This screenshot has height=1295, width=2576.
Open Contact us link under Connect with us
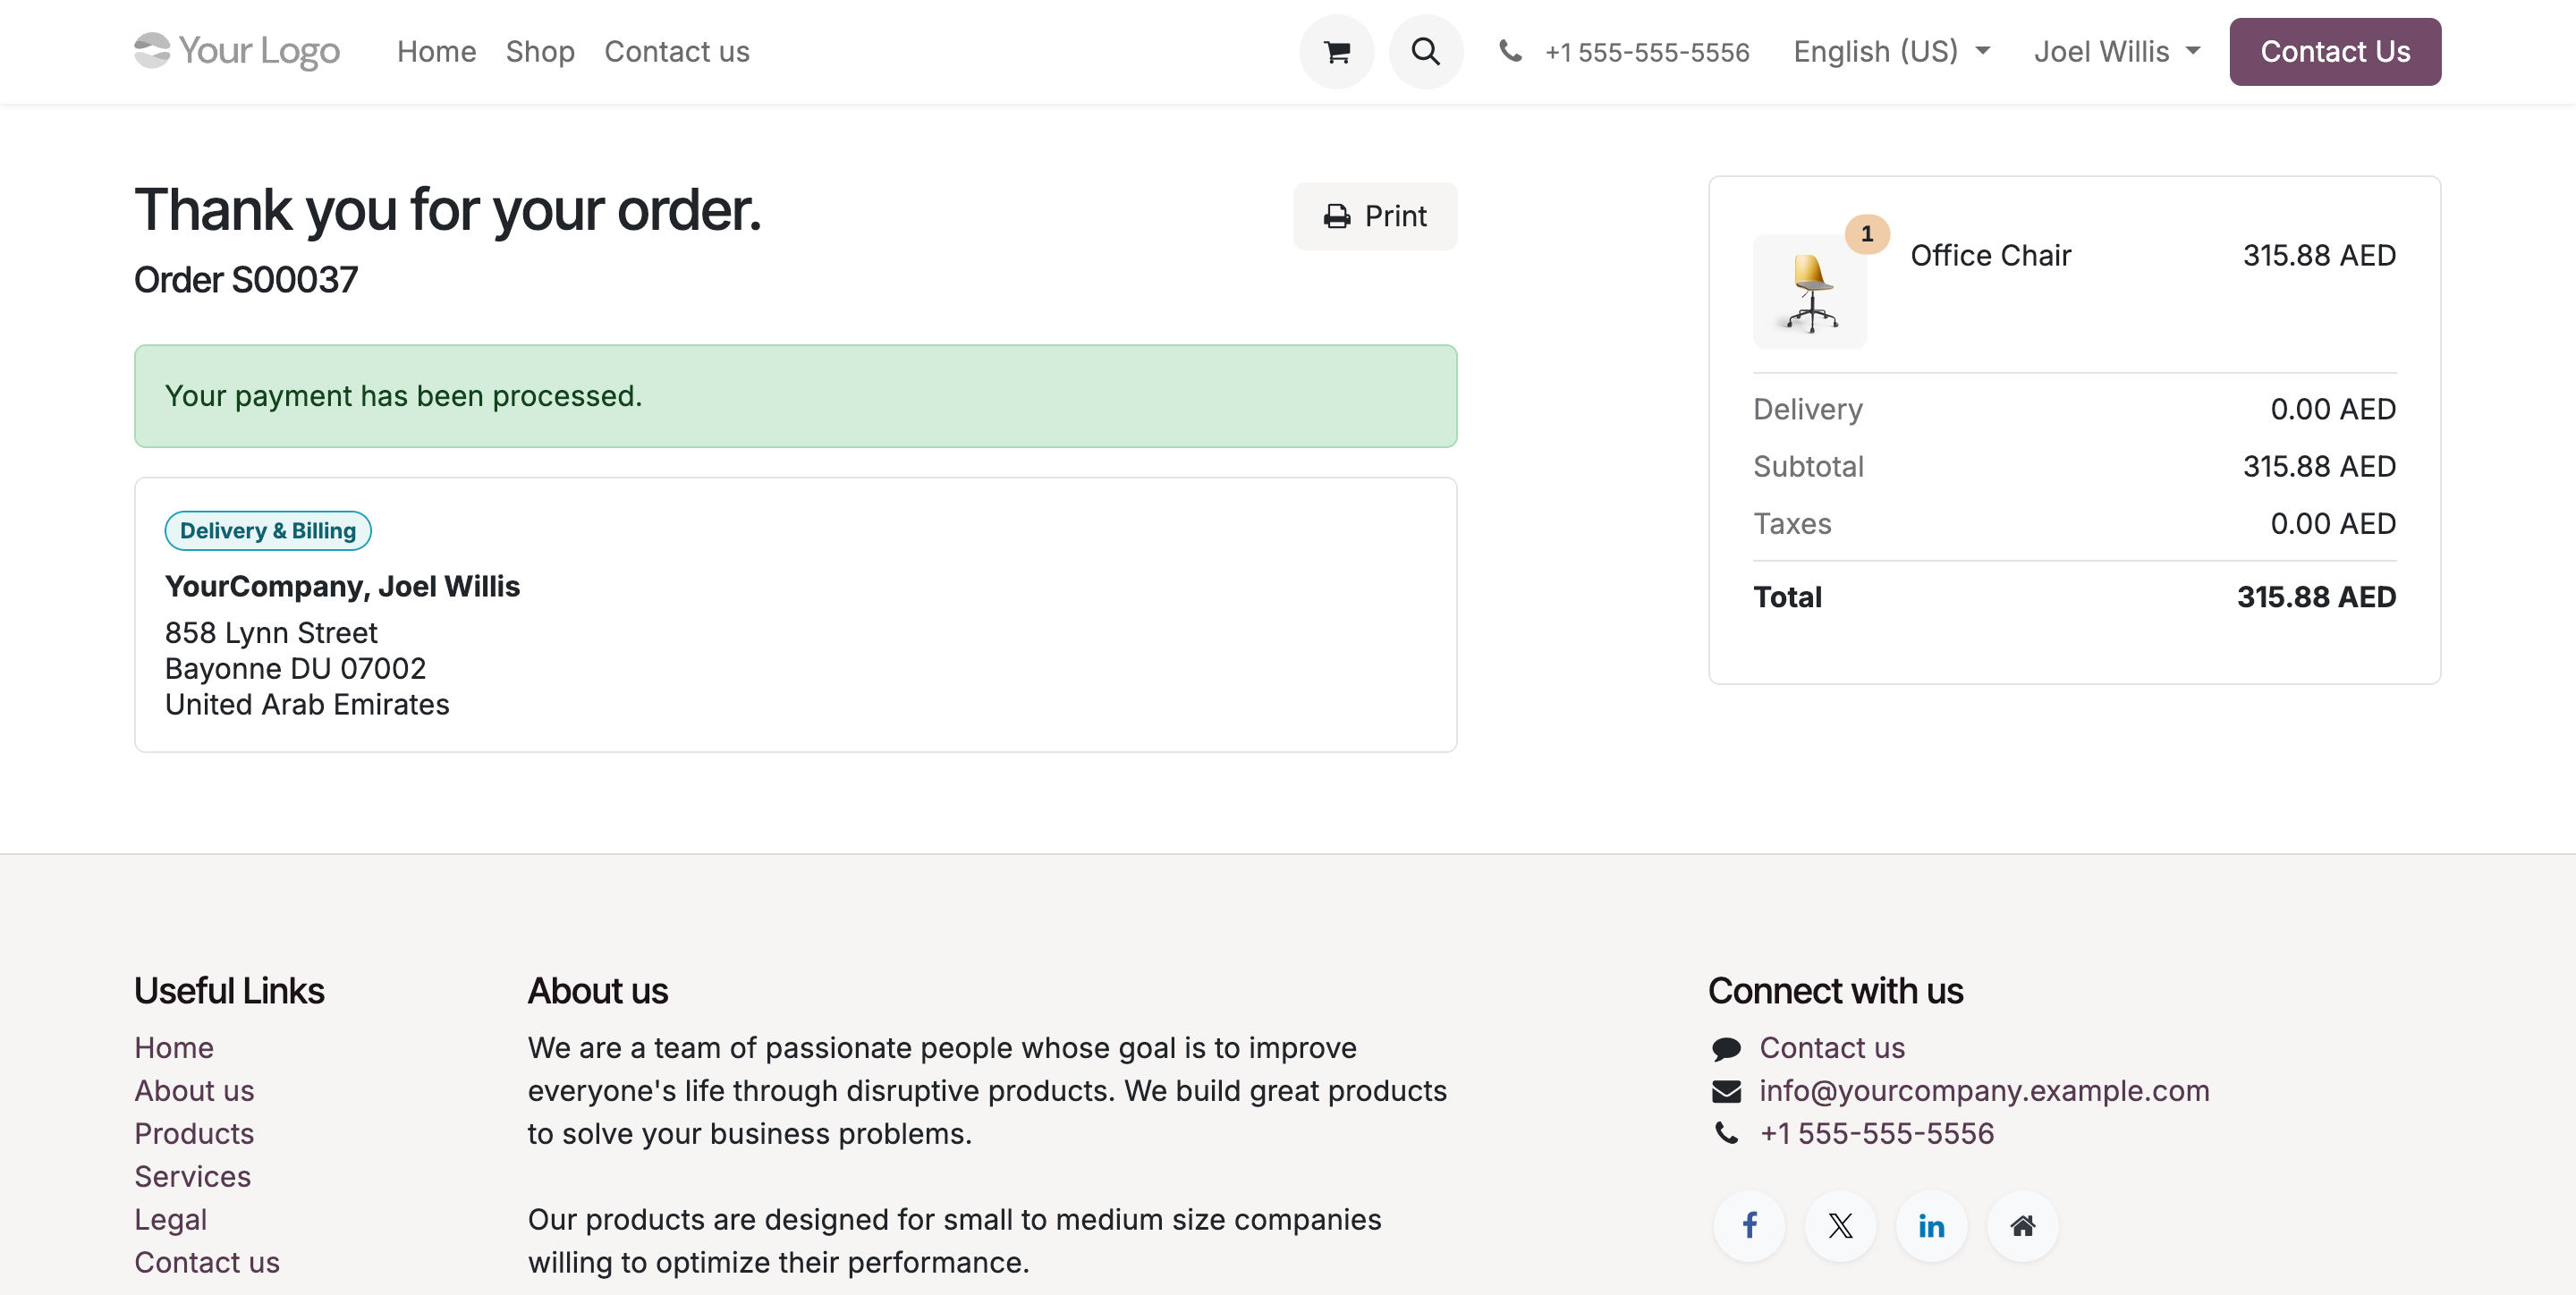pyautogui.click(x=1832, y=1047)
